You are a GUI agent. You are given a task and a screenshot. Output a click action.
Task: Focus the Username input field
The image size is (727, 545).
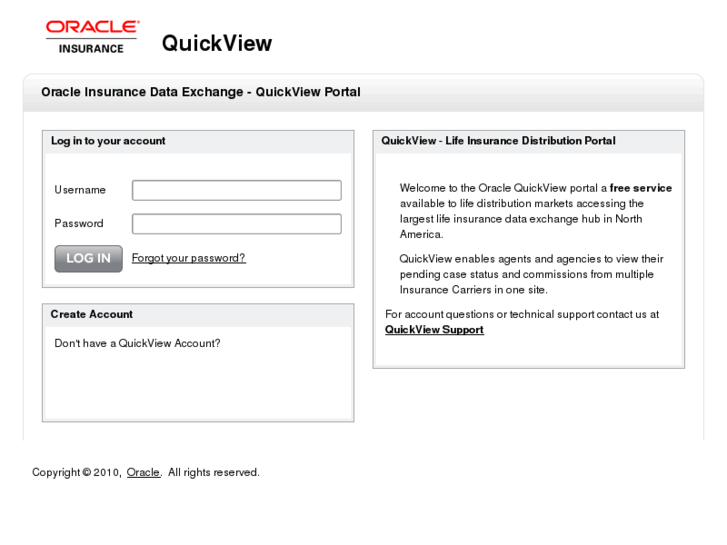pyautogui.click(x=236, y=190)
